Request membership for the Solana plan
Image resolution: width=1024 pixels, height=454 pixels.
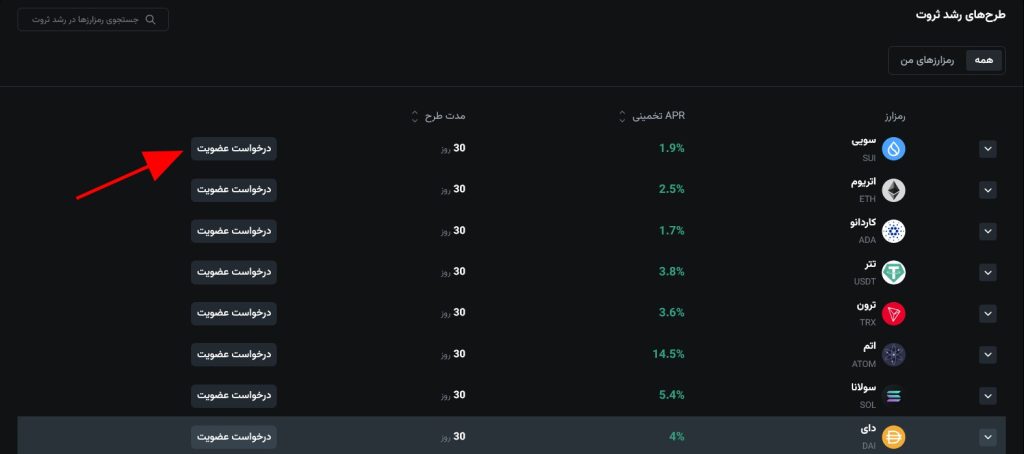click(233, 395)
